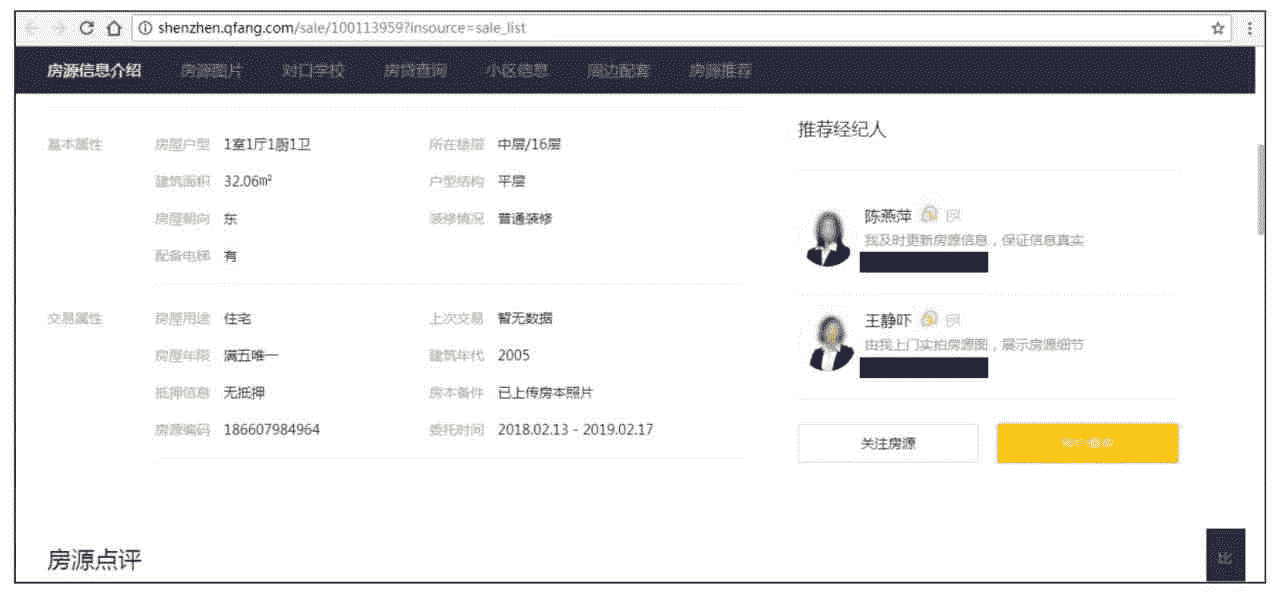Bookmark this page with the star icon
This screenshot has height=595, width=1280.
(1217, 28)
